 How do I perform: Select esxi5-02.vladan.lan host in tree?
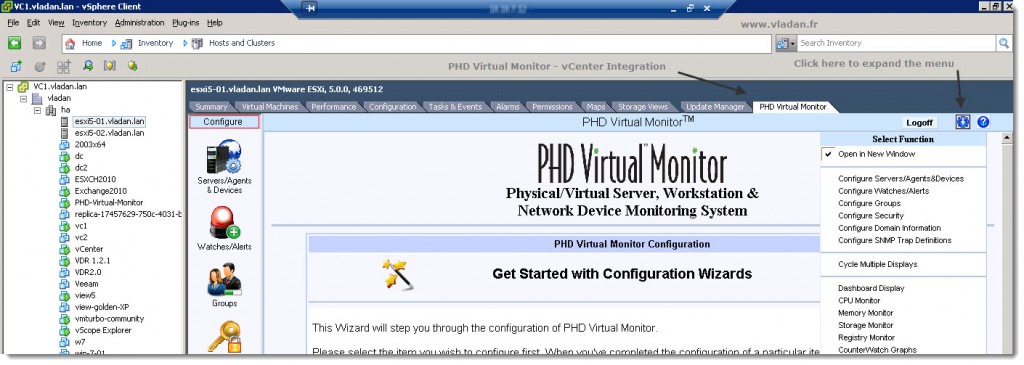pos(109,133)
